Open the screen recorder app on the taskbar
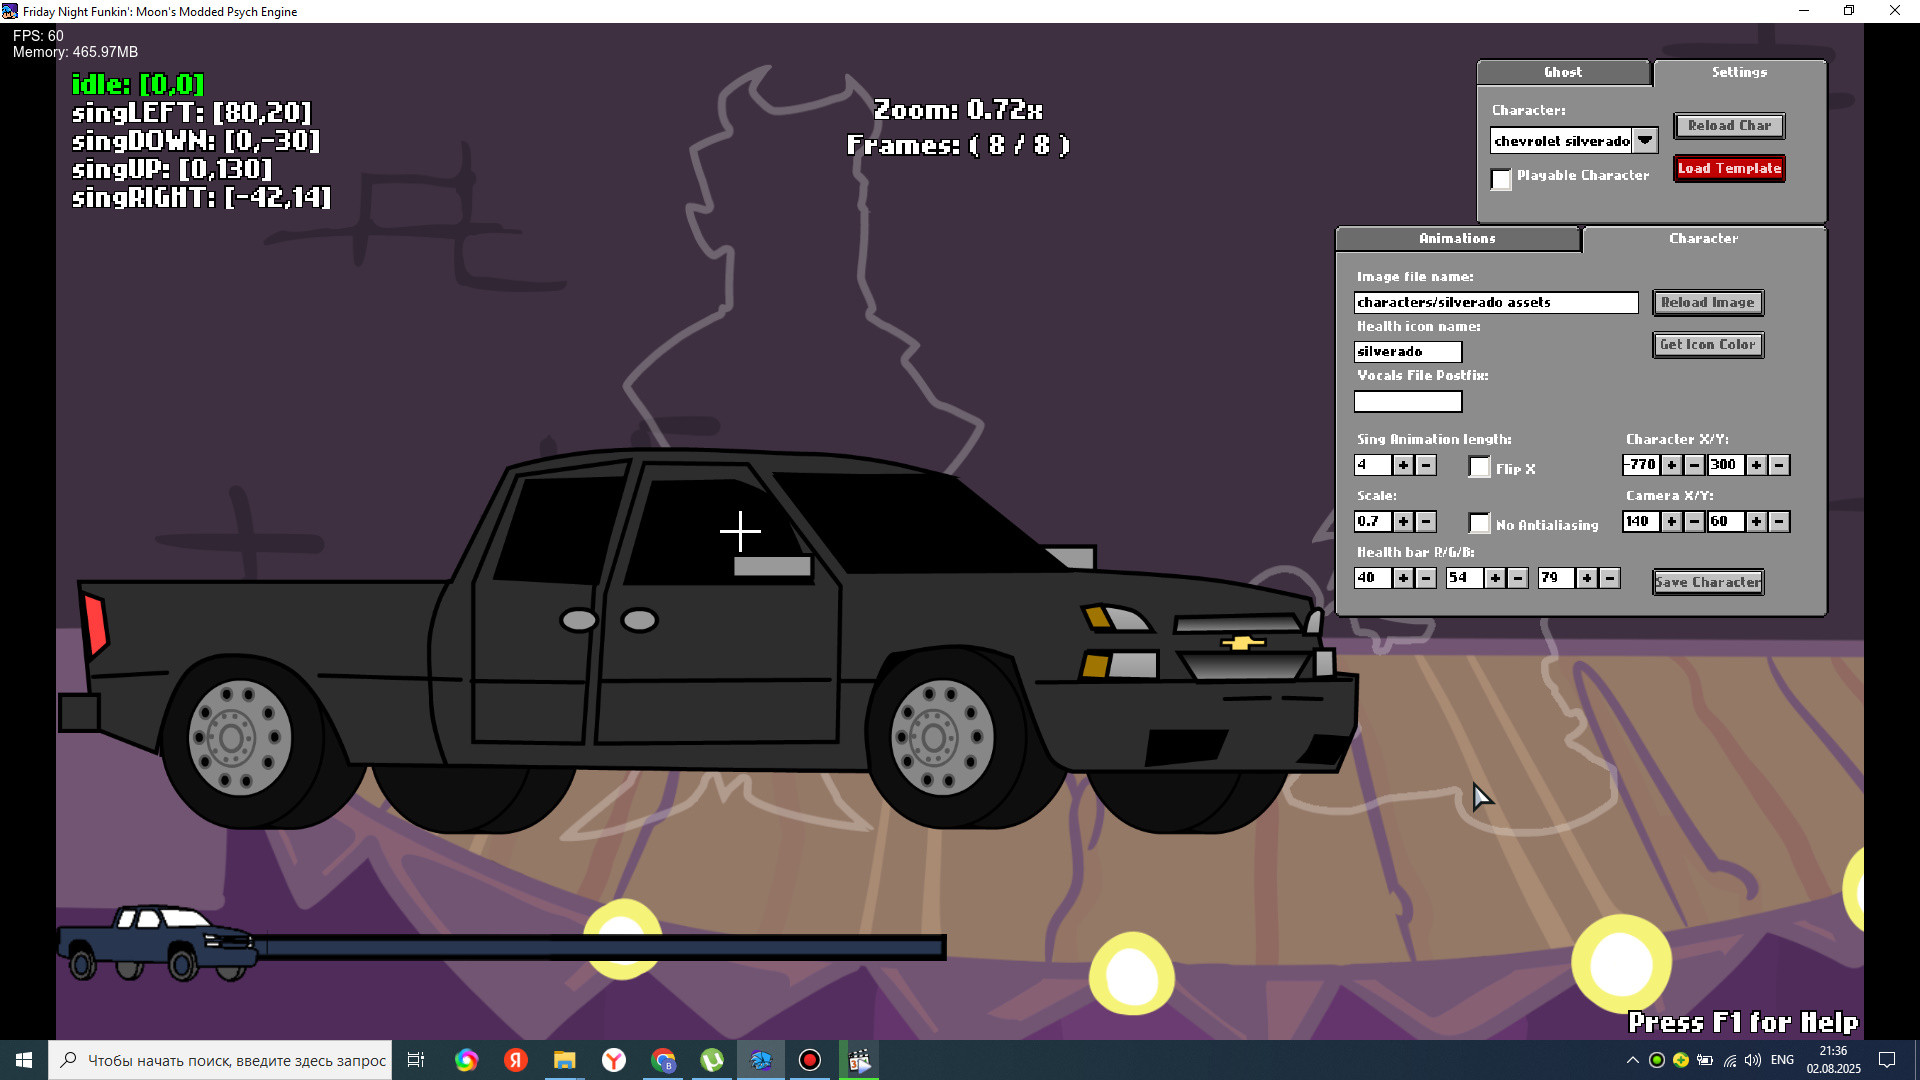 (x=809, y=1059)
